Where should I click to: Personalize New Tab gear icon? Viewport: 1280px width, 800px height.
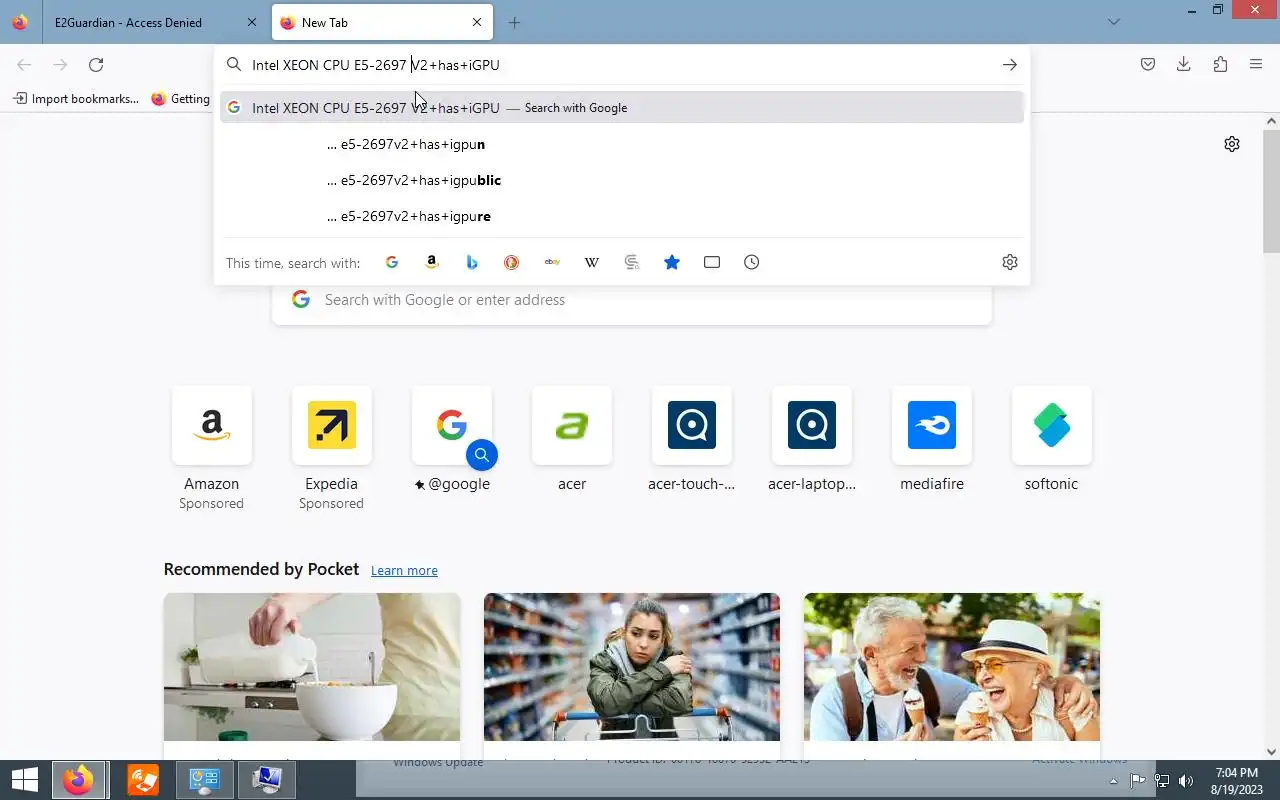pos(1232,144)
